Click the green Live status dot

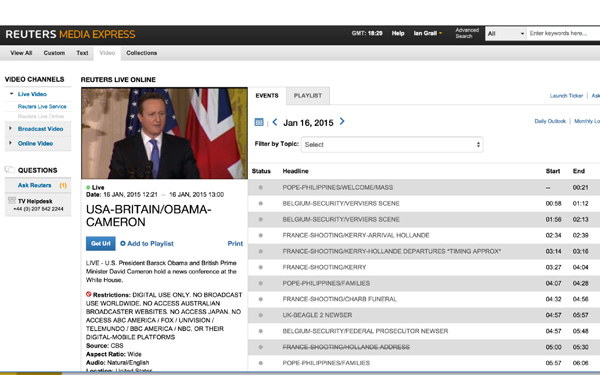point(88,188)
